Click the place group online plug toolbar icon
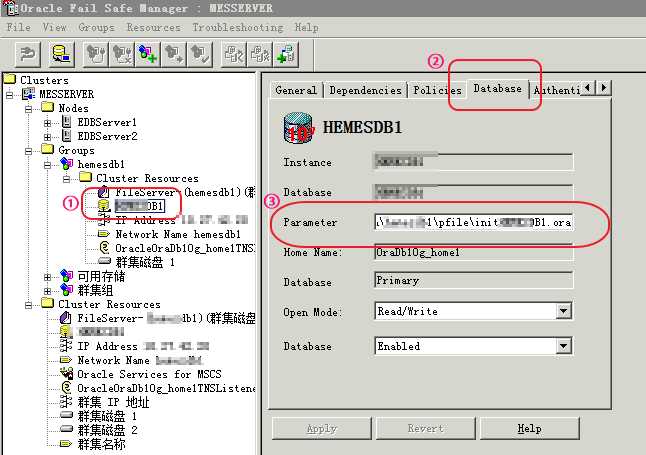Image resolution: width=646 pixels, height=455 pixels. [96, 54]
